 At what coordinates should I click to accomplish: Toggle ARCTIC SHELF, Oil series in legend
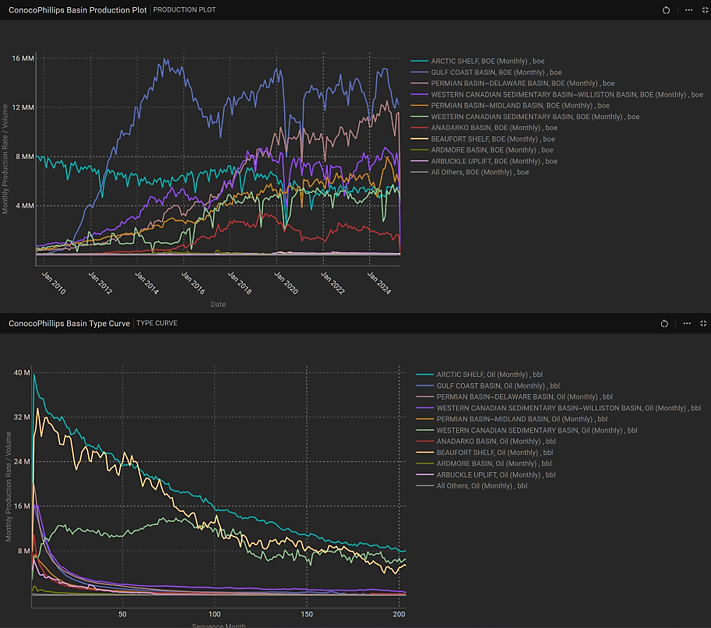click(x=479, y=375)
